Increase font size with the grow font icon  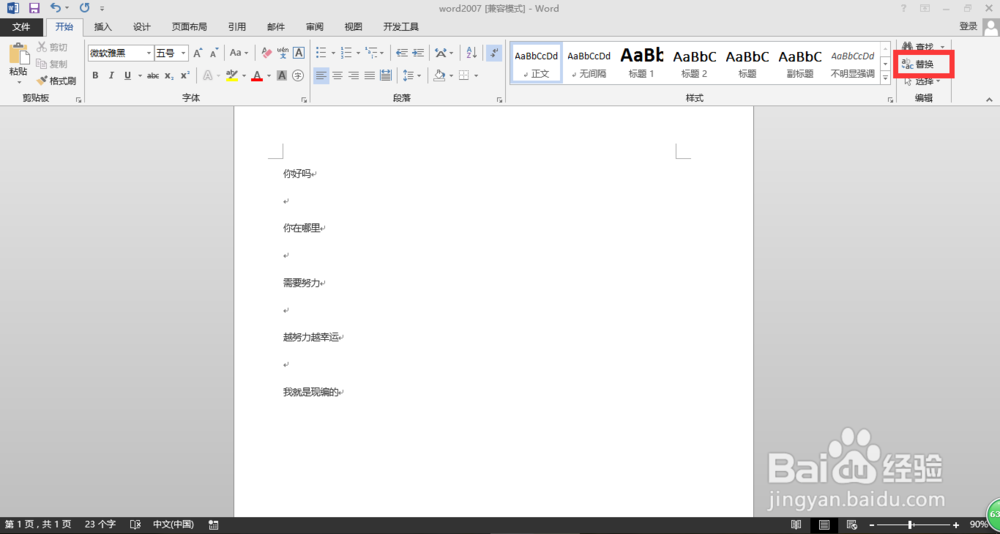198,53
